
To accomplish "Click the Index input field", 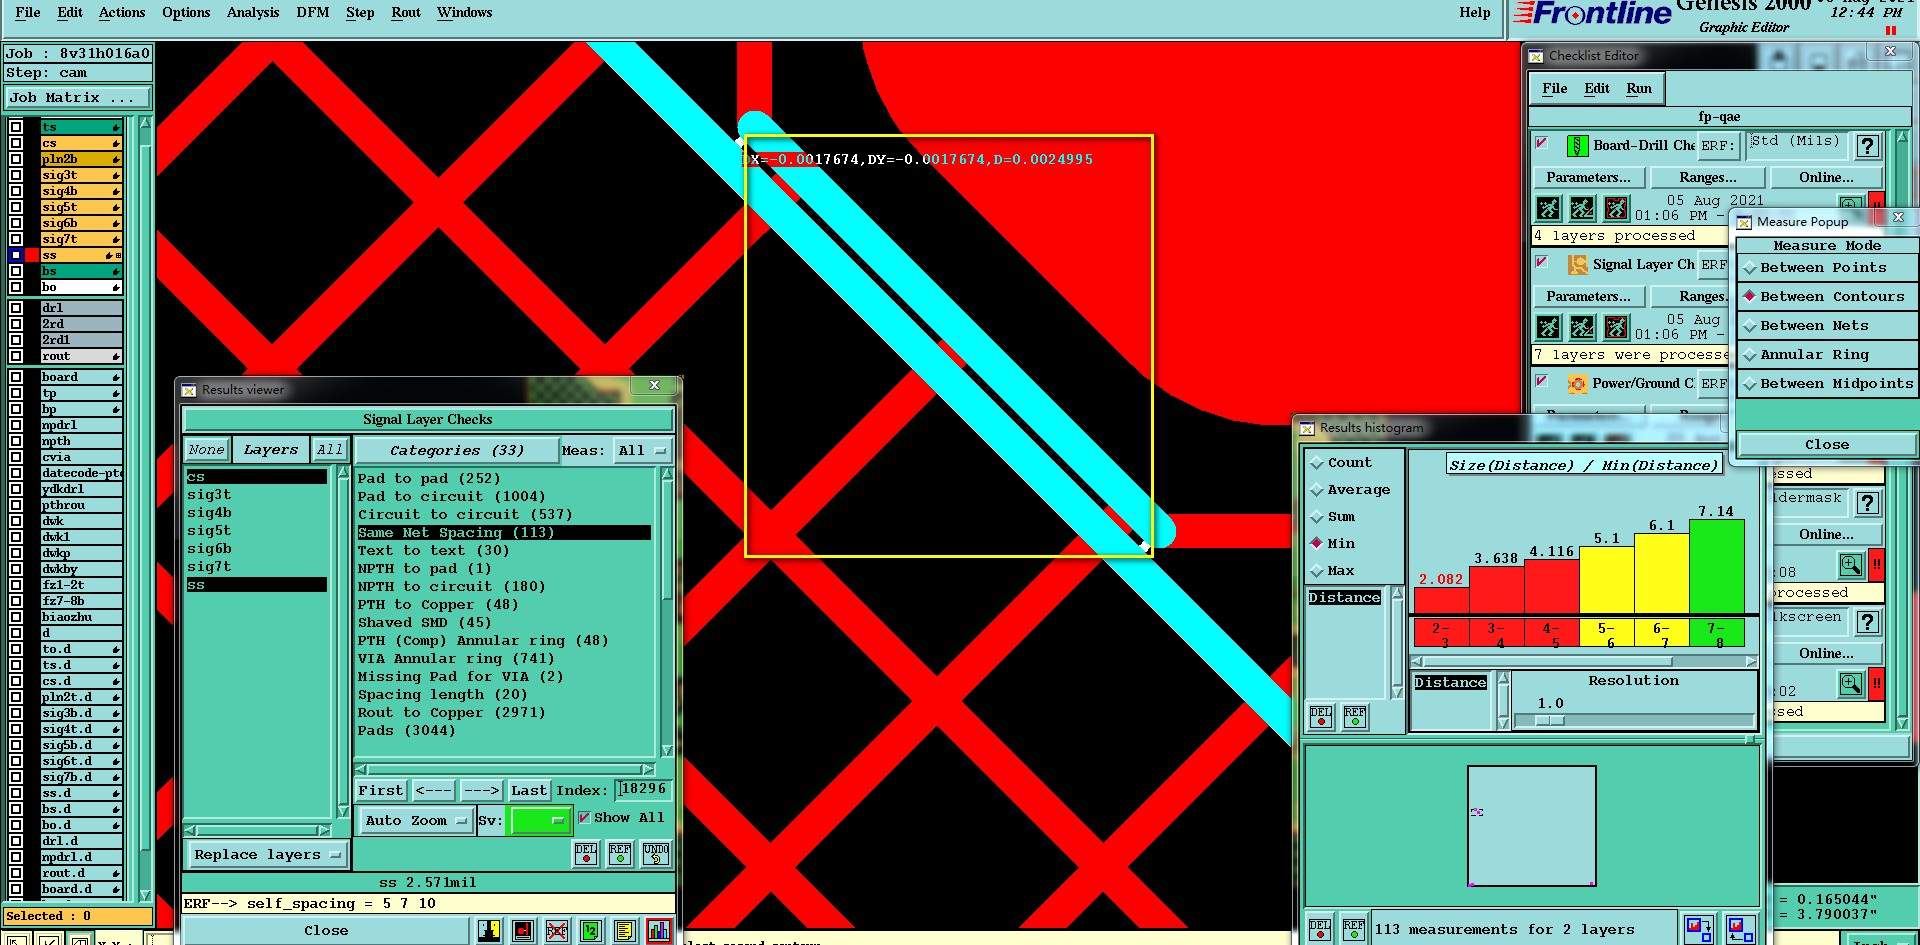I will (643, 790).
